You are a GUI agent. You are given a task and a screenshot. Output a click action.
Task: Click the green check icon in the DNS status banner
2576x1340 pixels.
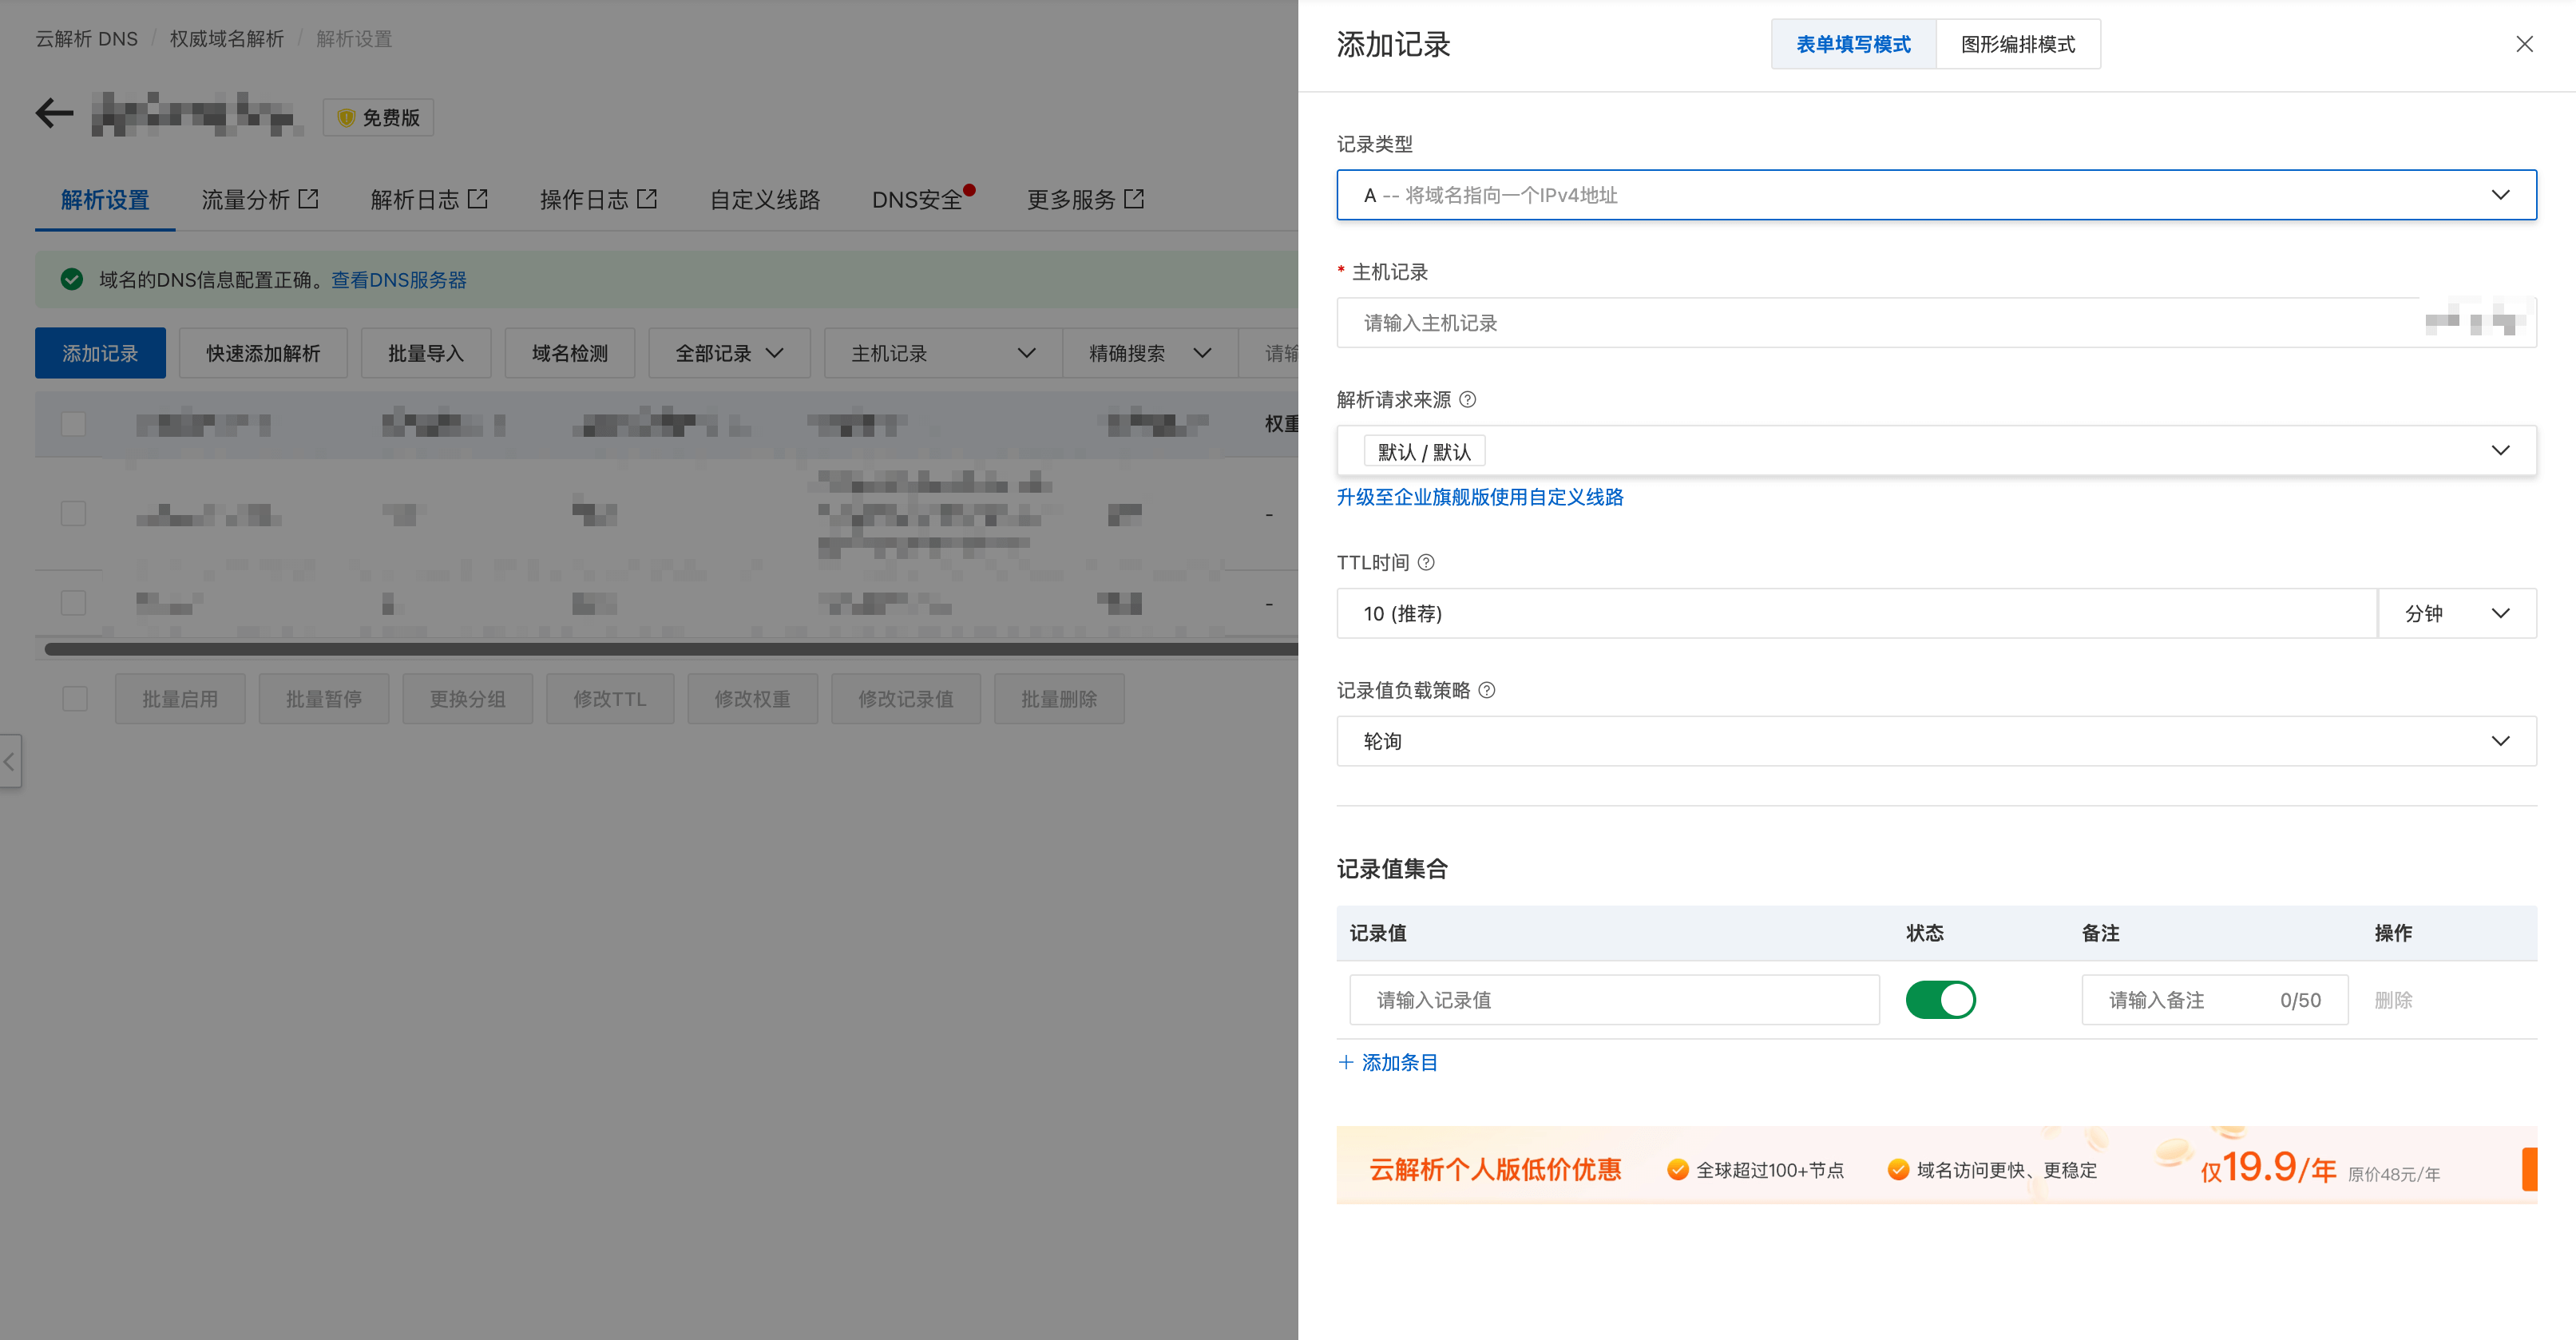pos(72,280)
